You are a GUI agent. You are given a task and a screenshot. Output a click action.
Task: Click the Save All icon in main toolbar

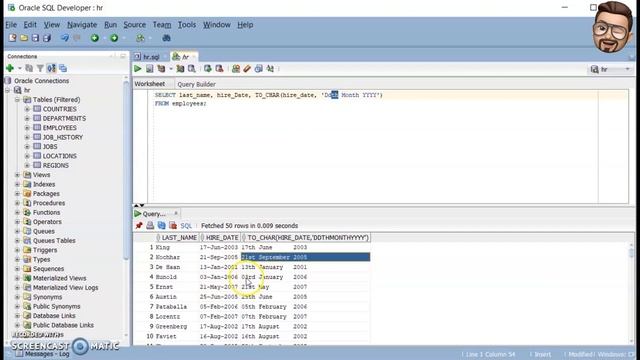click(47, 38)
